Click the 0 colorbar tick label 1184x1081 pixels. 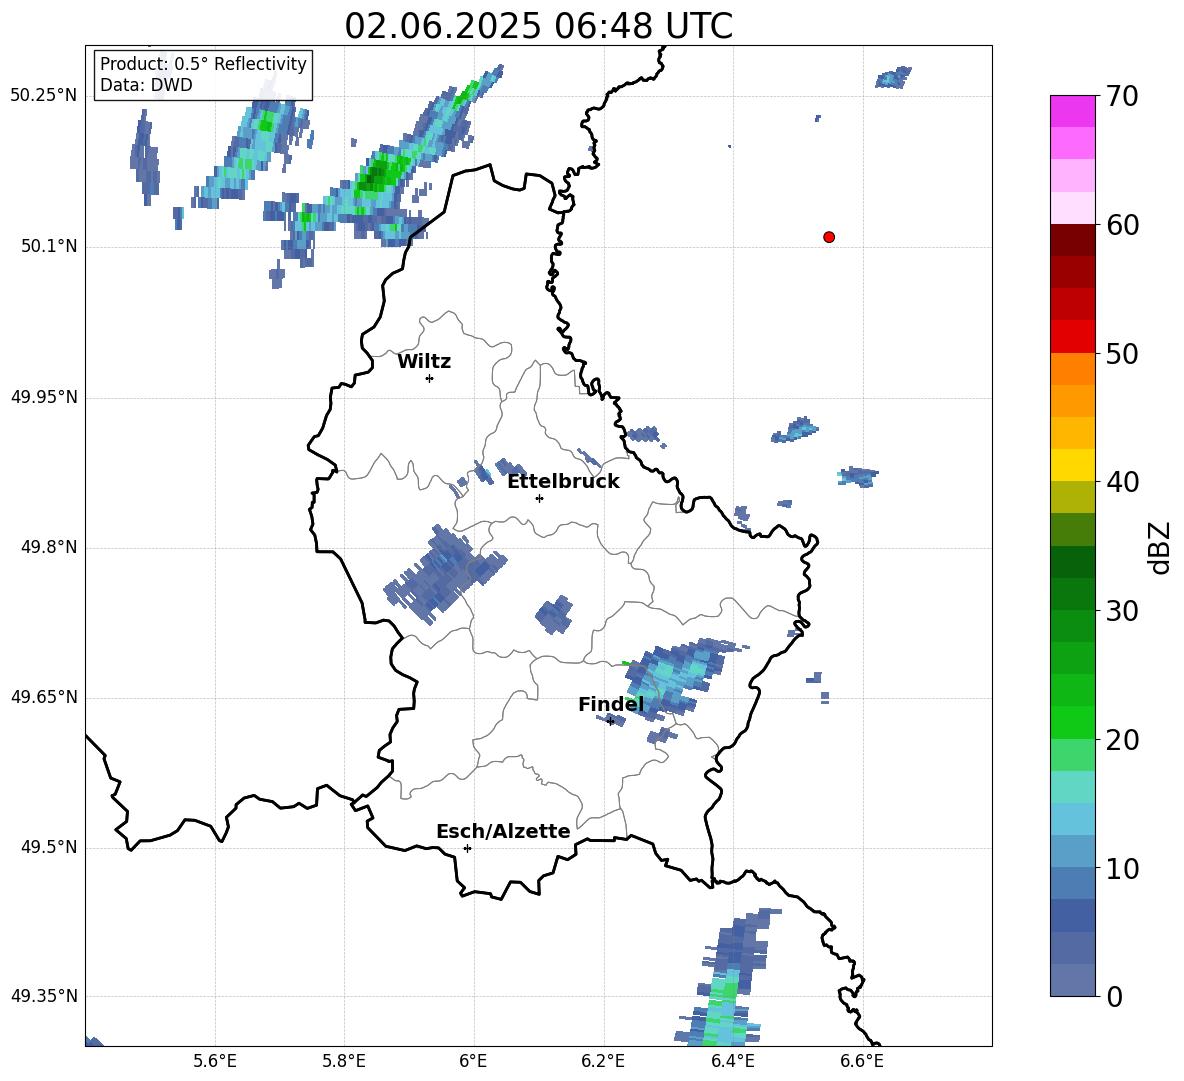click(x=1114, y=997)
